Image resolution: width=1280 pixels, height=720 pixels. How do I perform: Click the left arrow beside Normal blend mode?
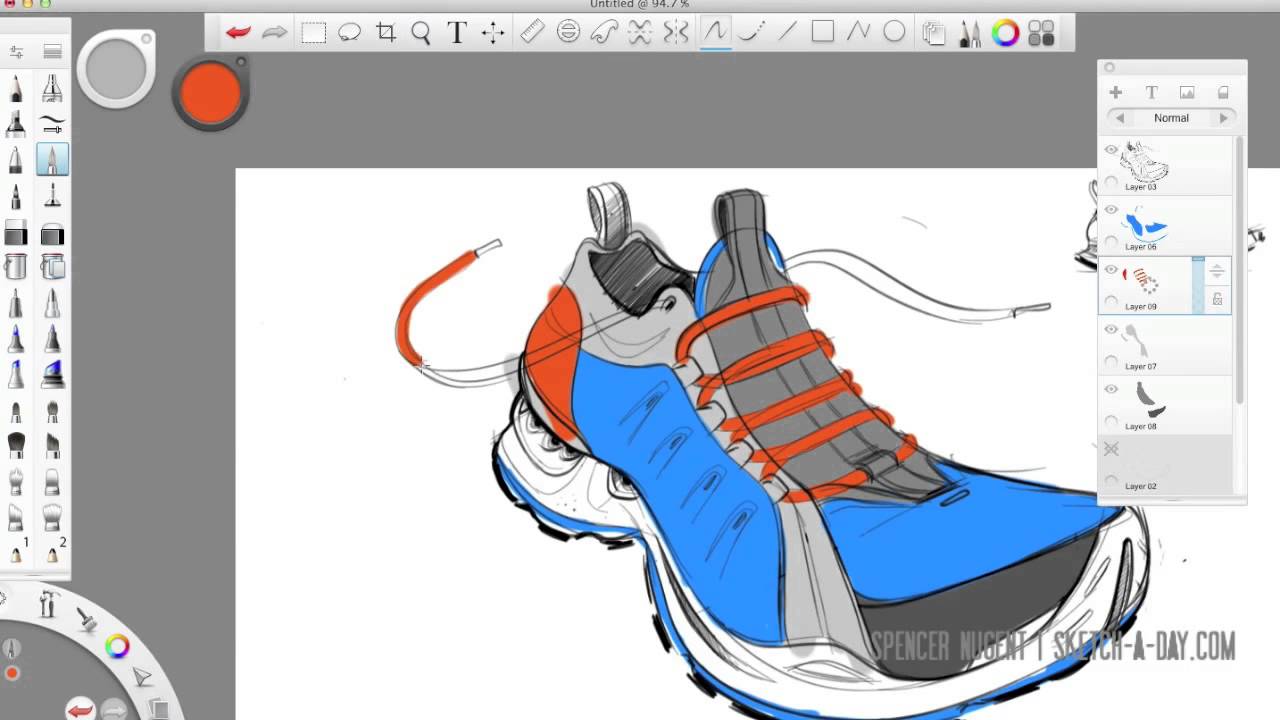tap(1120, 117)
